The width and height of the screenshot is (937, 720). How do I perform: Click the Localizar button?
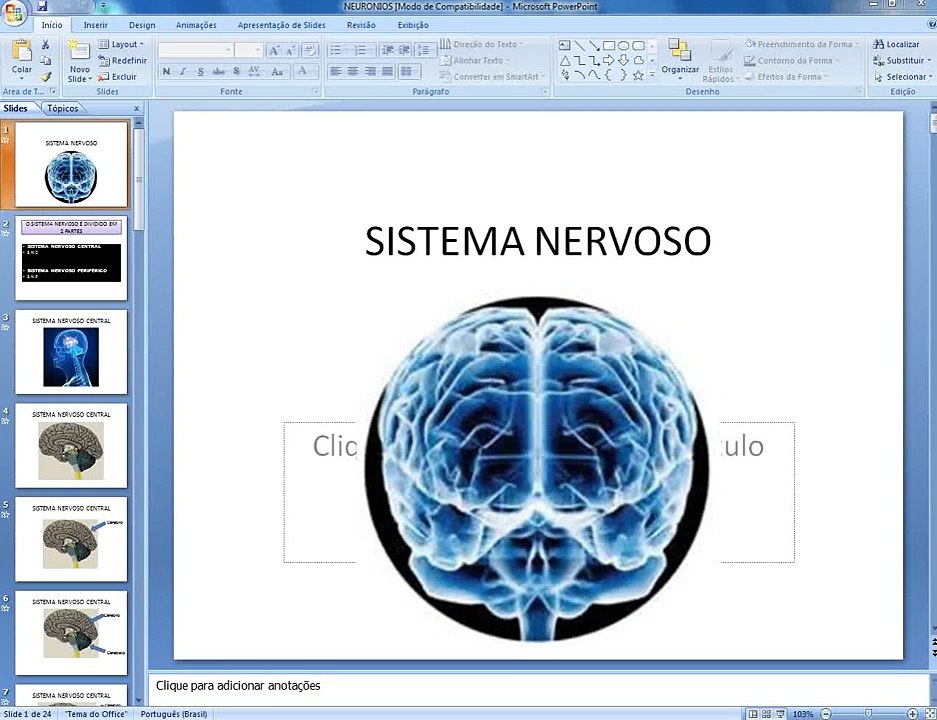tap(896, 44)
